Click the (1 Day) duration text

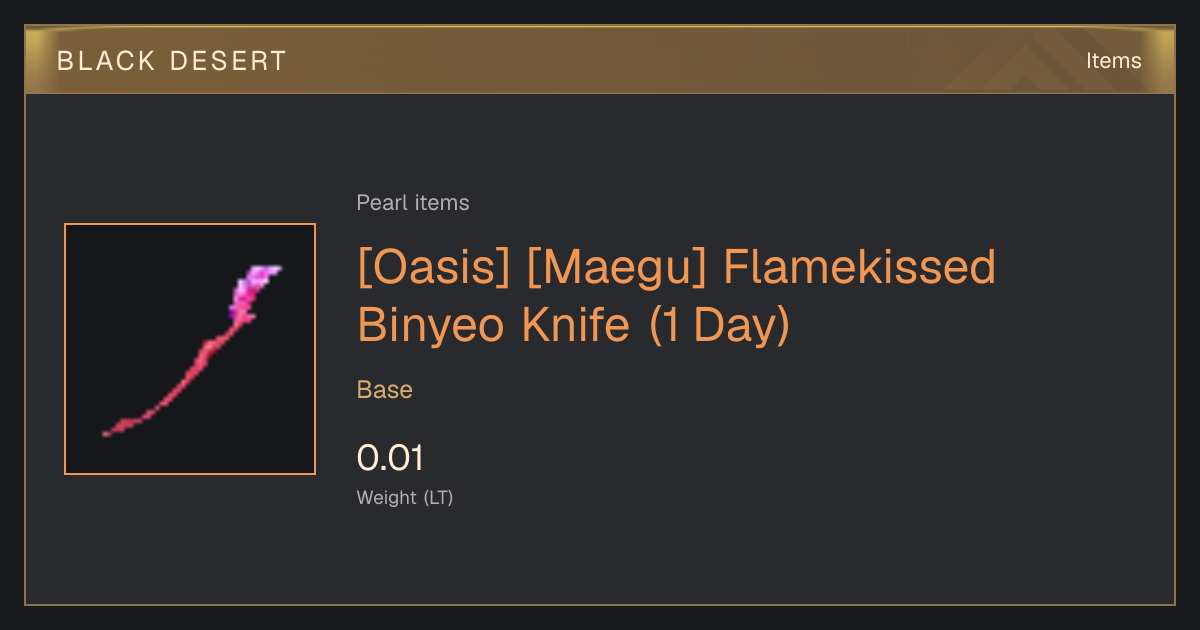click(x=720, y=325)
